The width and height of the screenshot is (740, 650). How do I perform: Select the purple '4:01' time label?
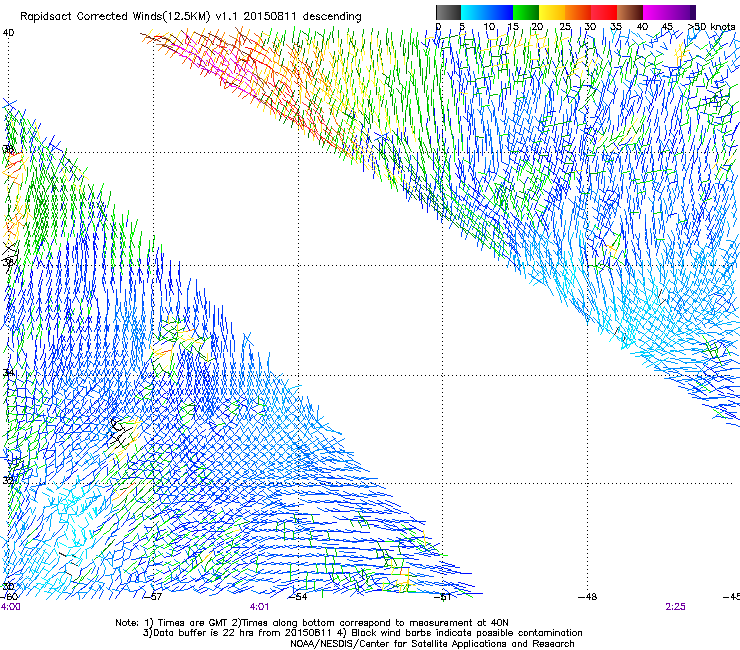tap(260, 607)
